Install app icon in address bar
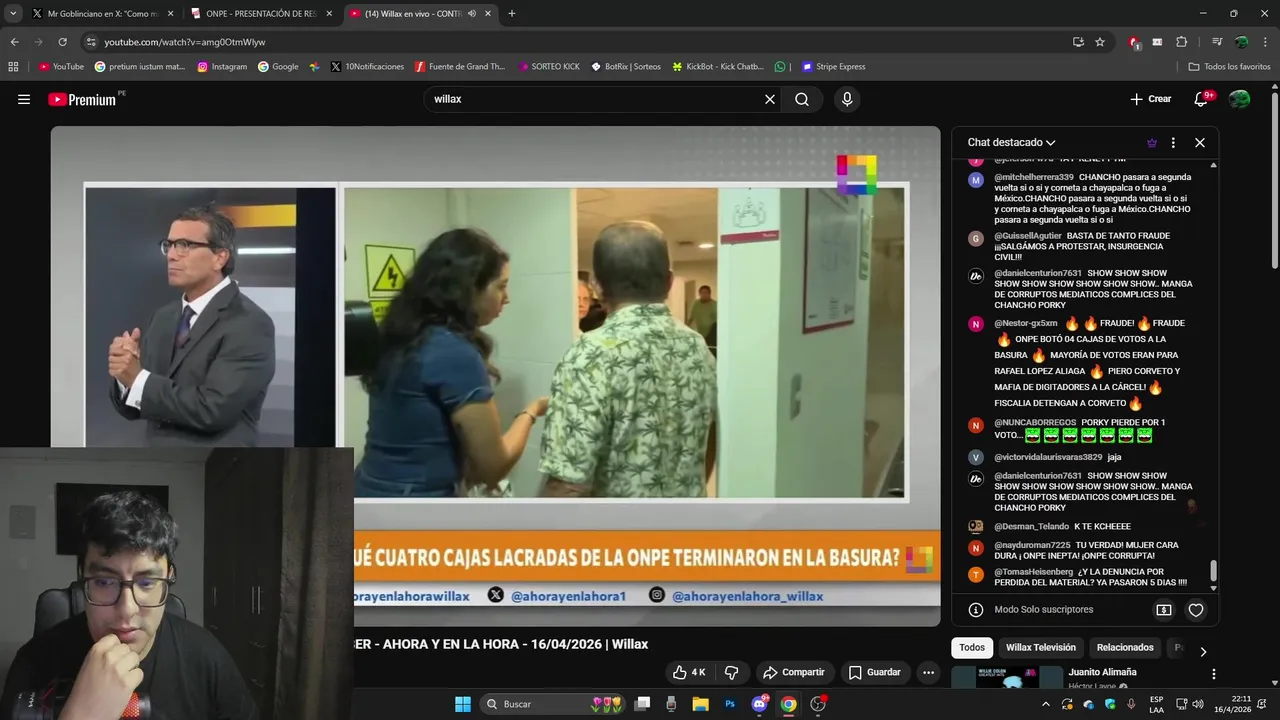The height and width of the screenshot is (720, 1280). 1078,42
